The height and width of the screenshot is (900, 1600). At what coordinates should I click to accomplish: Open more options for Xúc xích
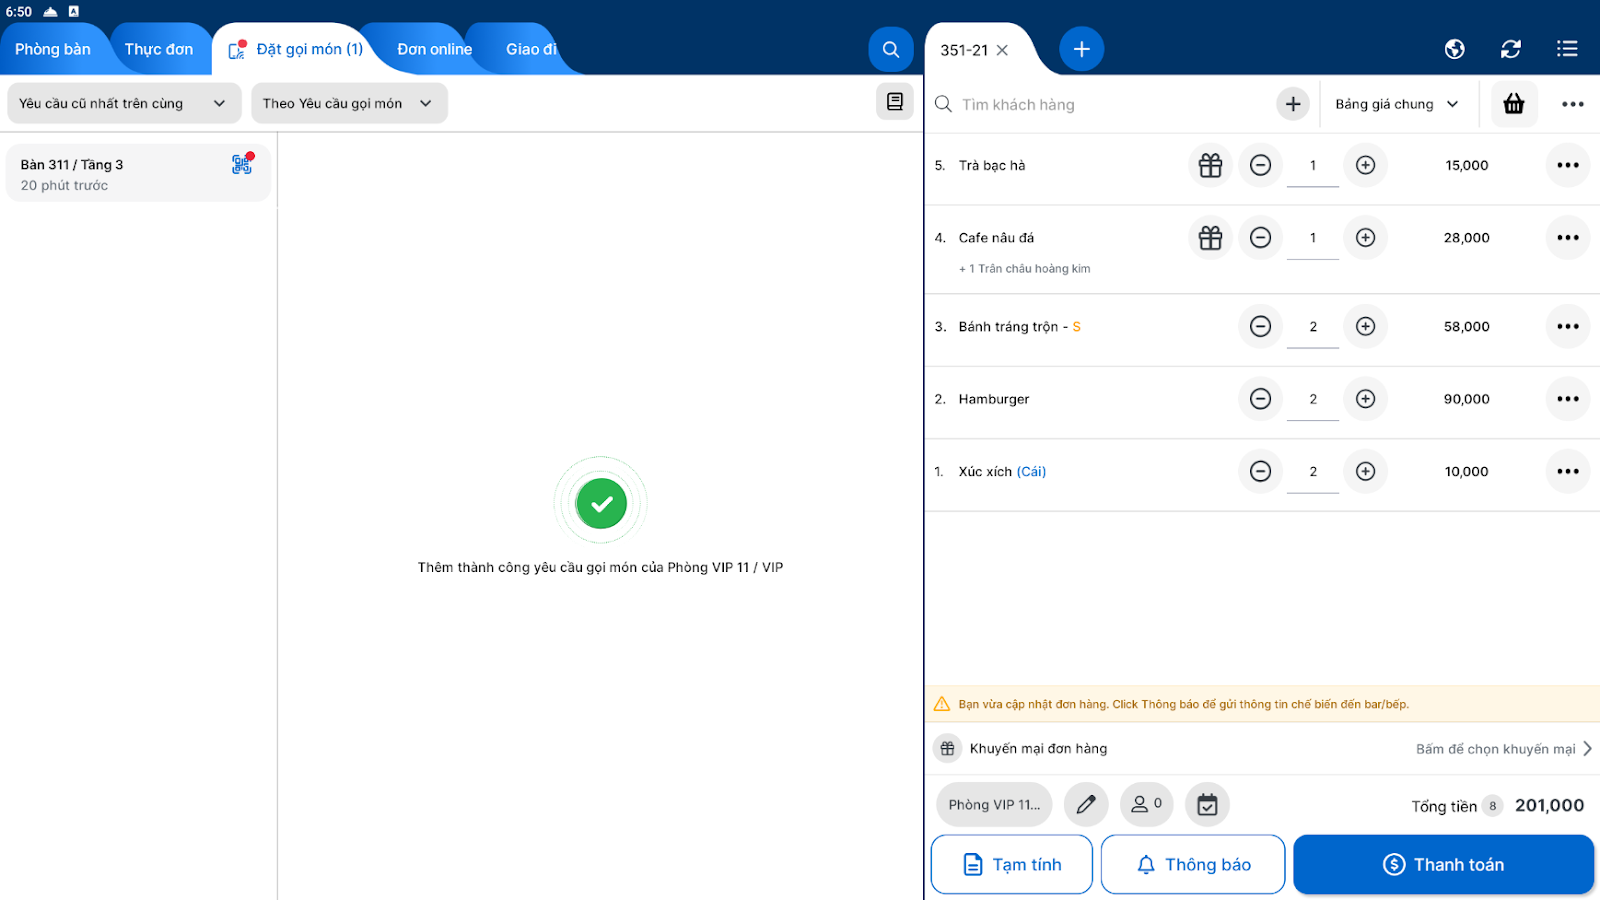point(1567,471)
